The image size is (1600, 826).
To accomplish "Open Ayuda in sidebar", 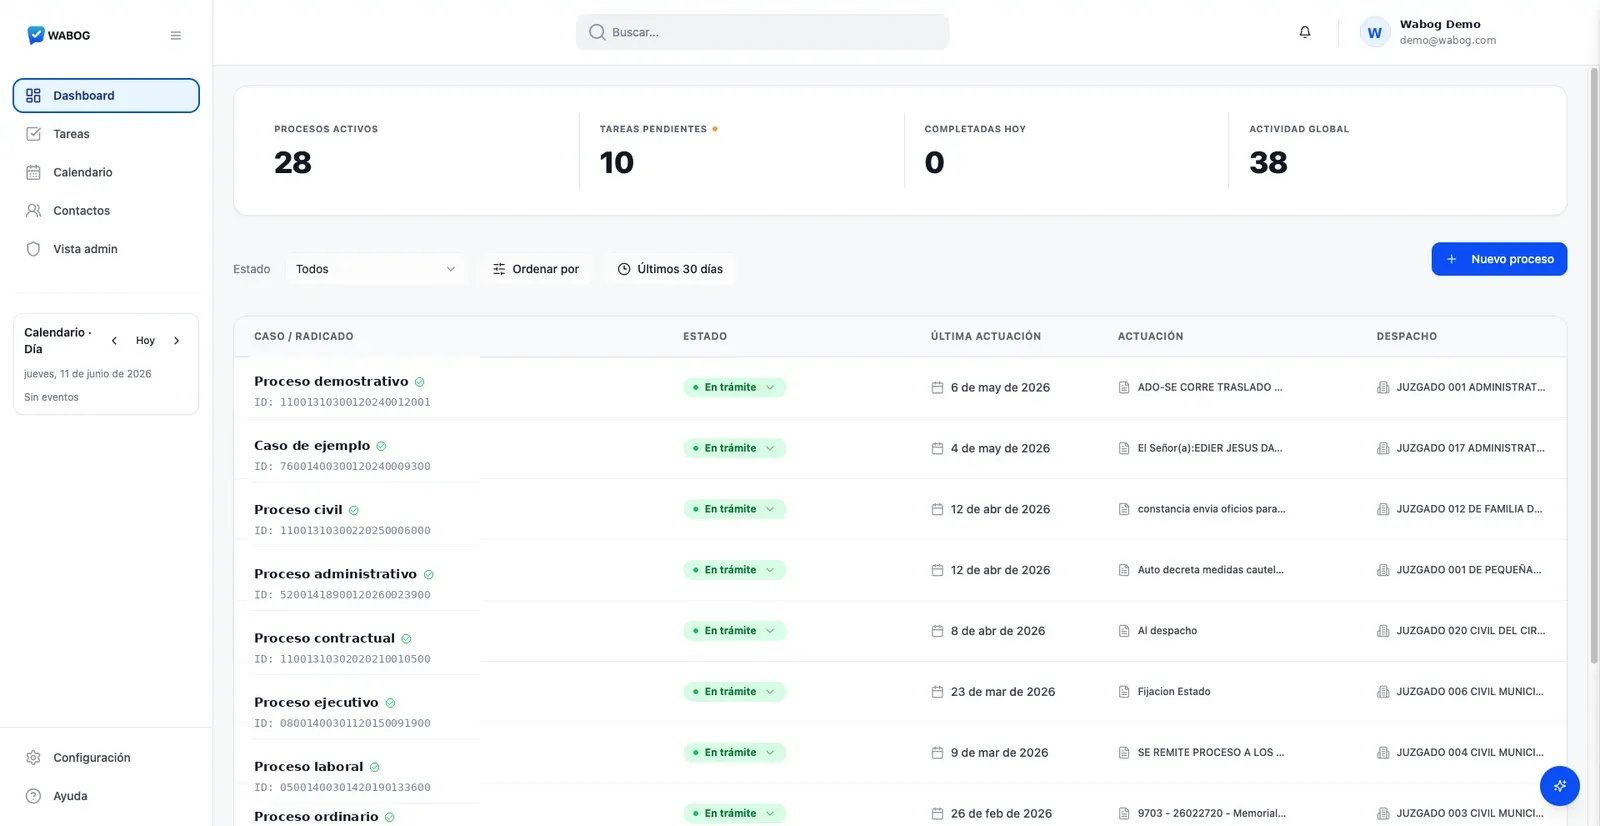I will coord(106,796).
